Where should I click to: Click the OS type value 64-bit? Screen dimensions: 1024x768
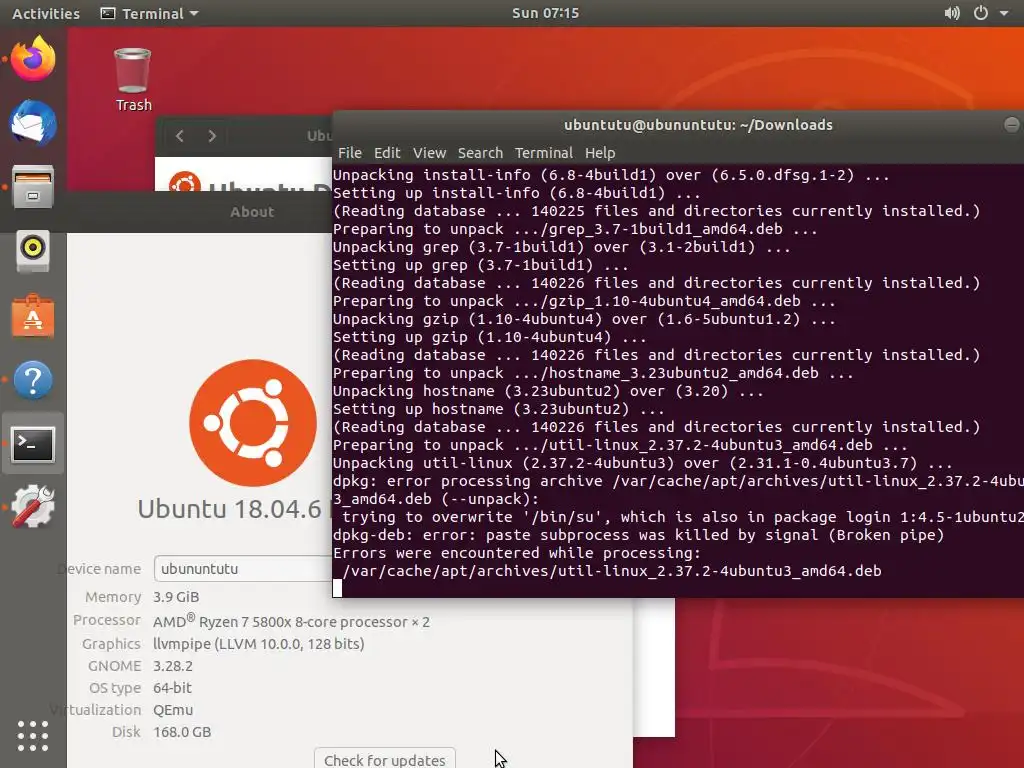point(172,688)
